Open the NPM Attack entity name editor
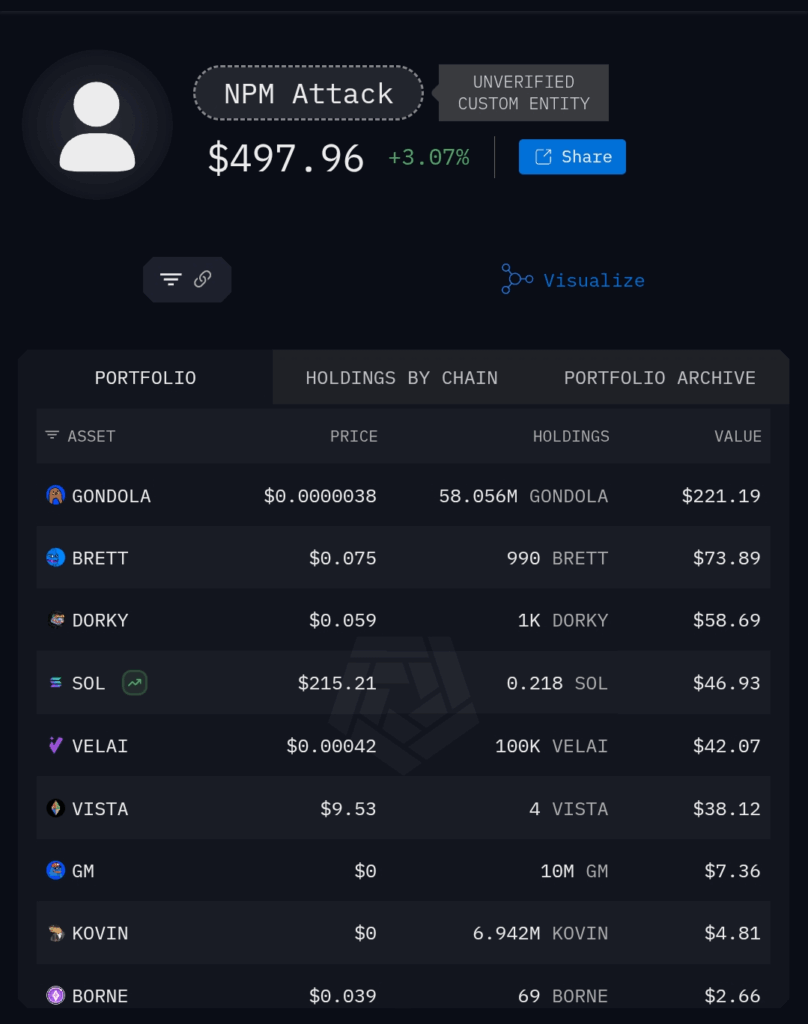 coord(308,93)
